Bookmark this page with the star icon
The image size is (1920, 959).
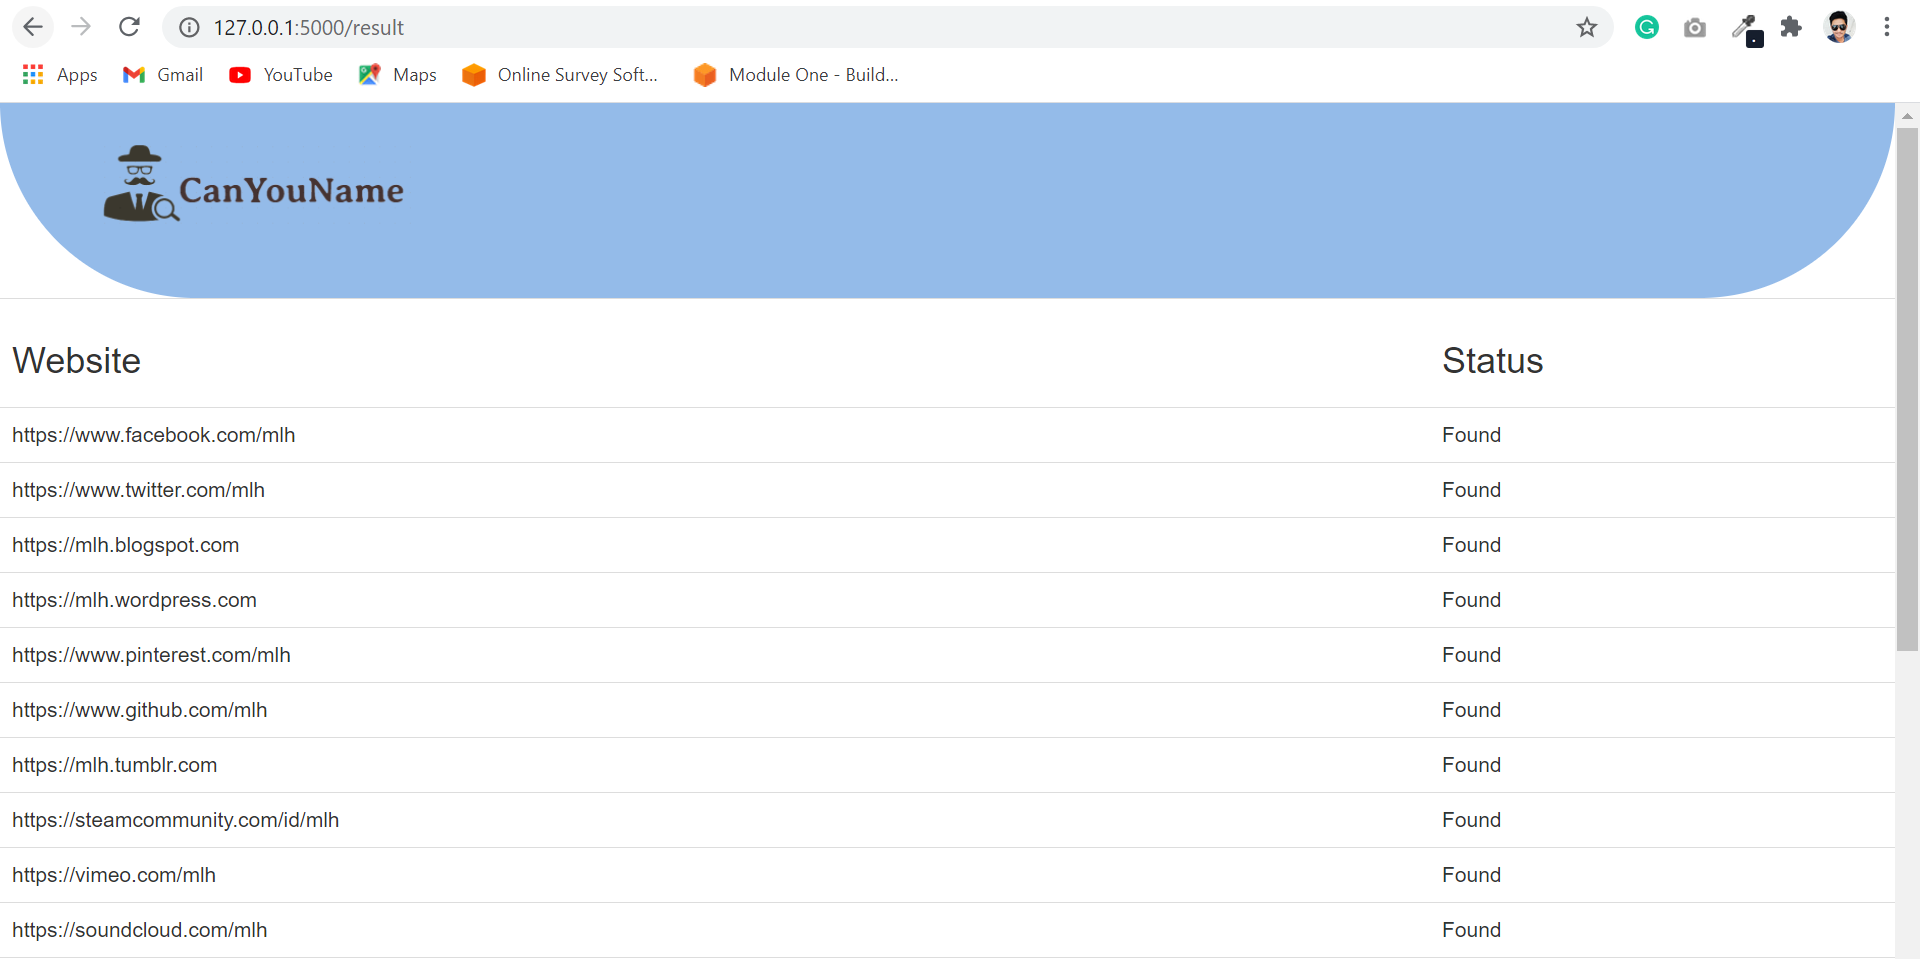pos(1587,27)
